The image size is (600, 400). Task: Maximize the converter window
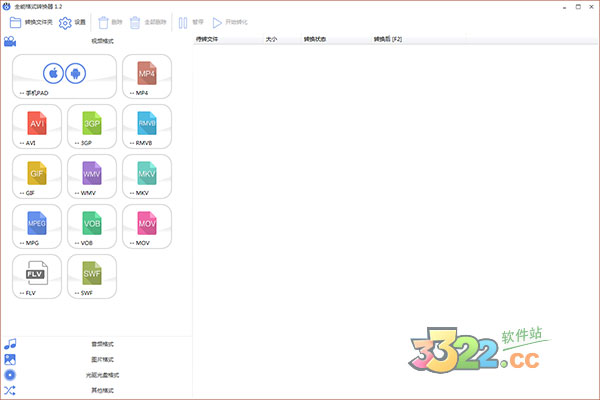point(578,7)
